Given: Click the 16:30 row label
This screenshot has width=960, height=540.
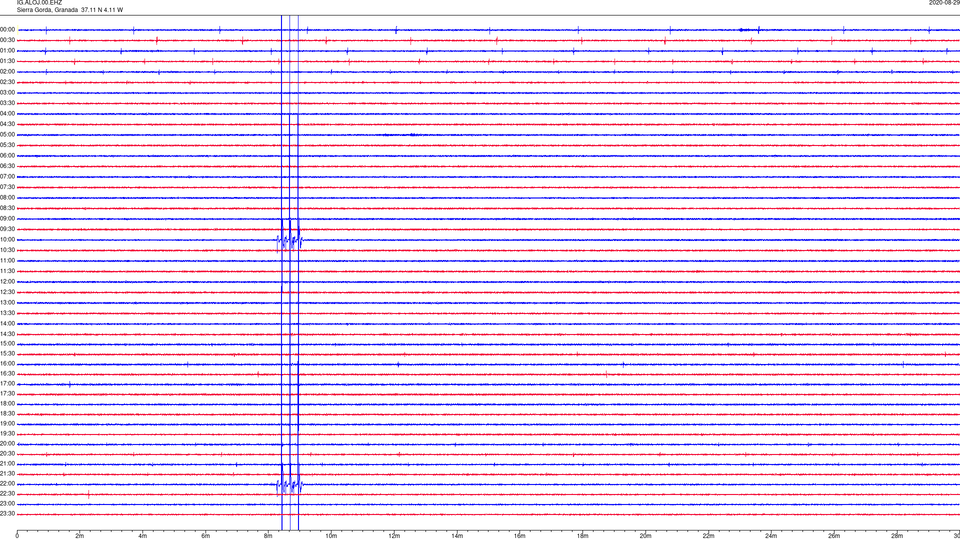Looking at the screenshot, I should (x=7, y=373).
